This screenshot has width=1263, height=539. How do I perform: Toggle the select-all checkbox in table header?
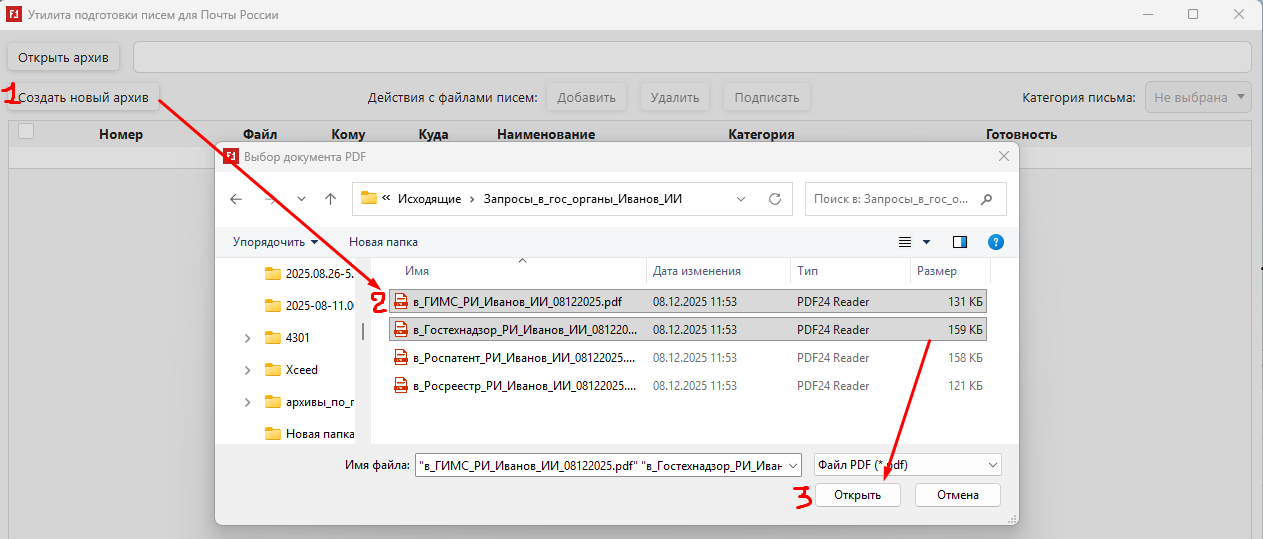26,132
